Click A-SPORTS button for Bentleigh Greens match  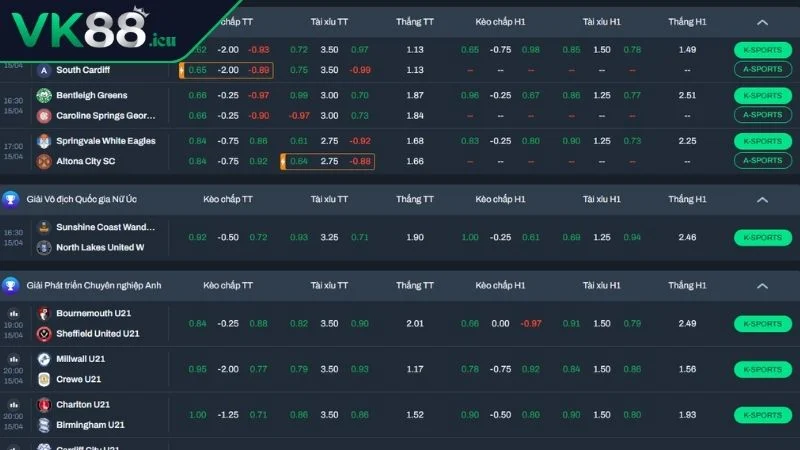point(763,115)
